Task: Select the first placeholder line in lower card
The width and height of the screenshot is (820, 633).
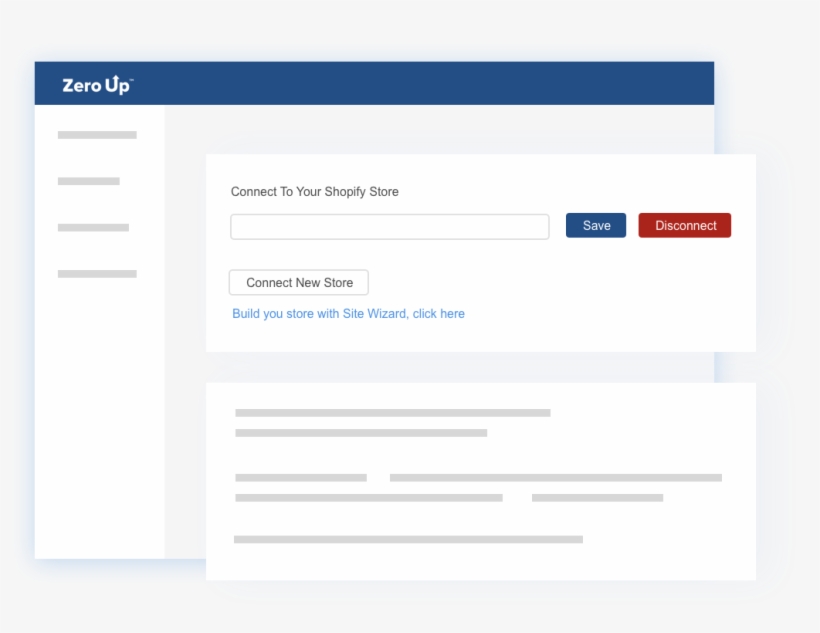Action: pyautogui.click(x=390, y=411)
